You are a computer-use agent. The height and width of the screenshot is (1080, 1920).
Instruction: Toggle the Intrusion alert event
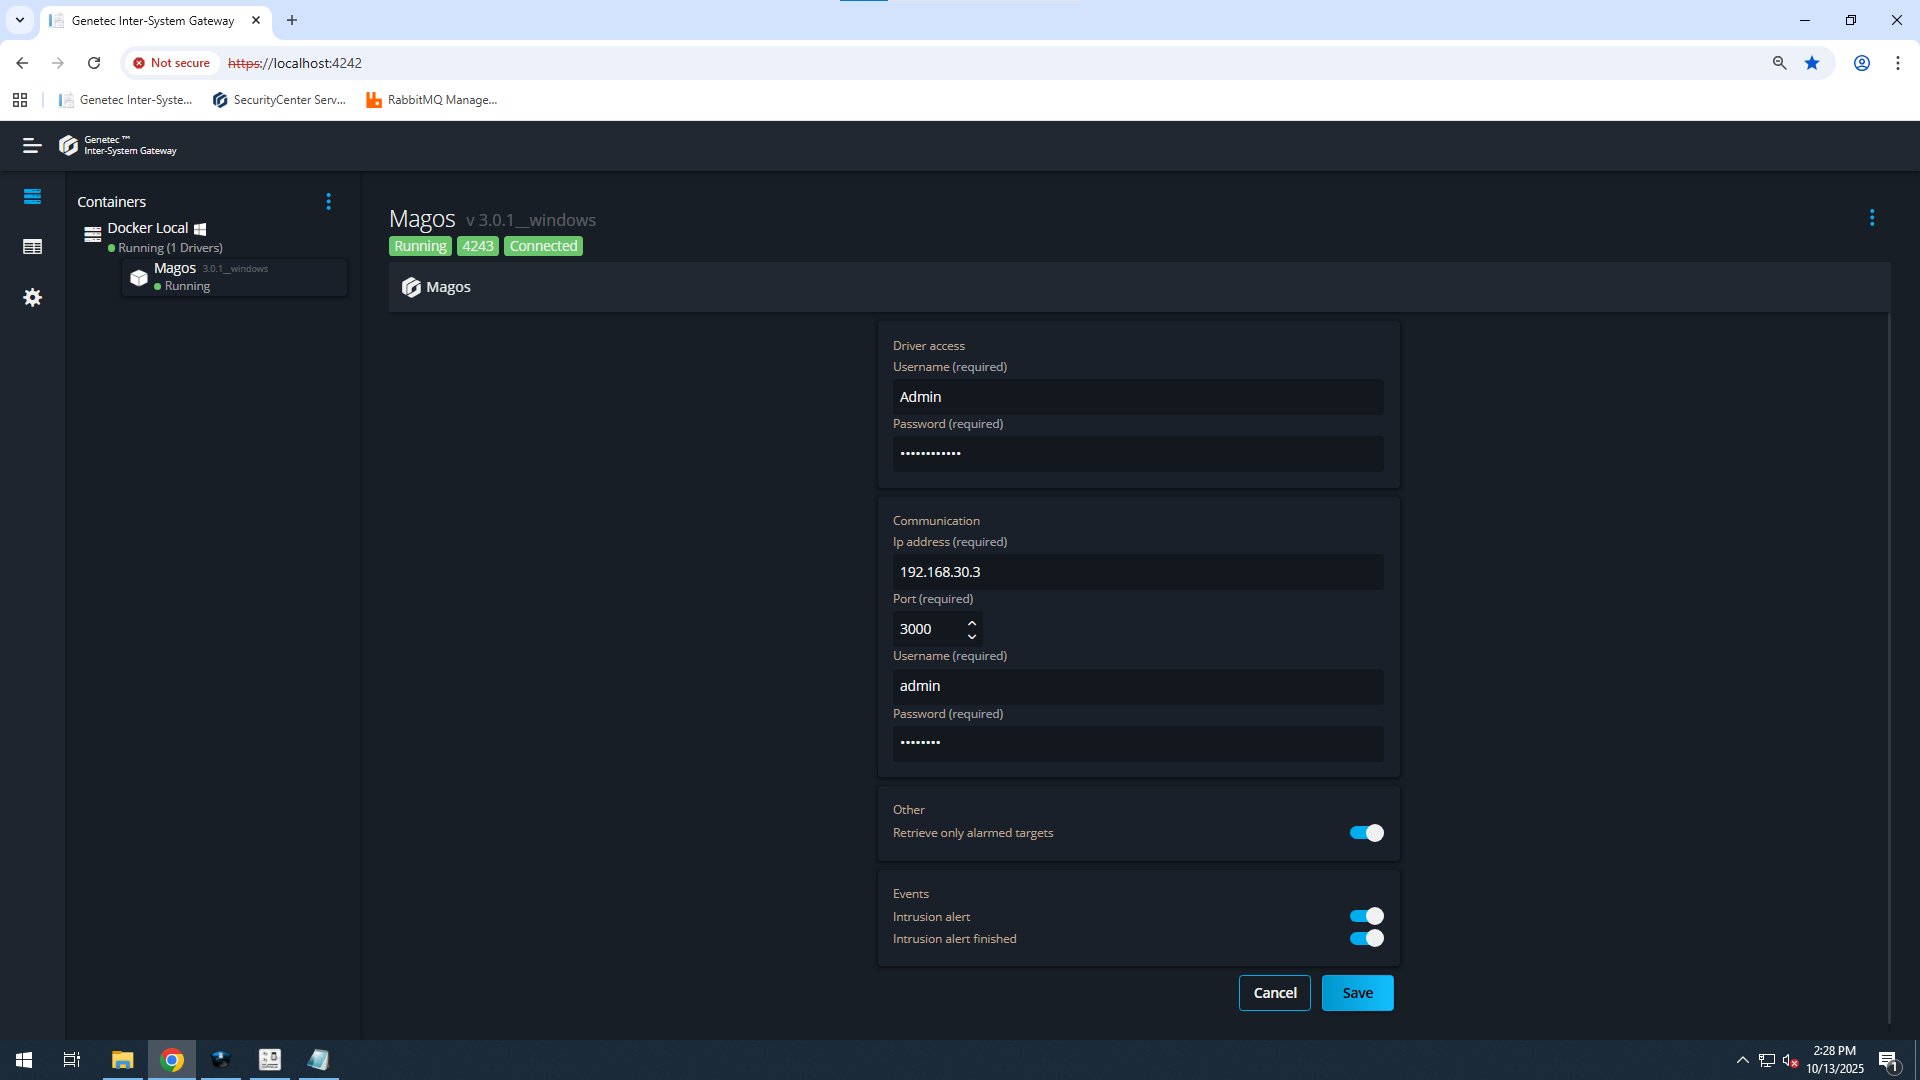(x=1366, y=916)
